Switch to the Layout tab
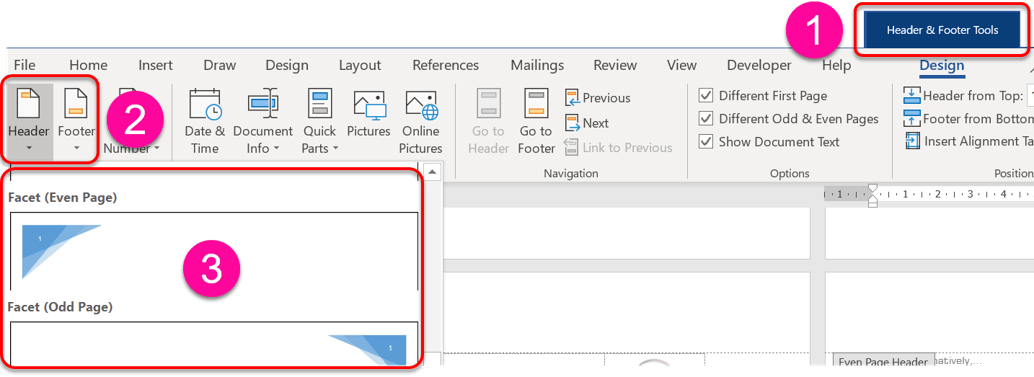The width and height of the screenshot is (1034, 377). click(x=360, y=65)
